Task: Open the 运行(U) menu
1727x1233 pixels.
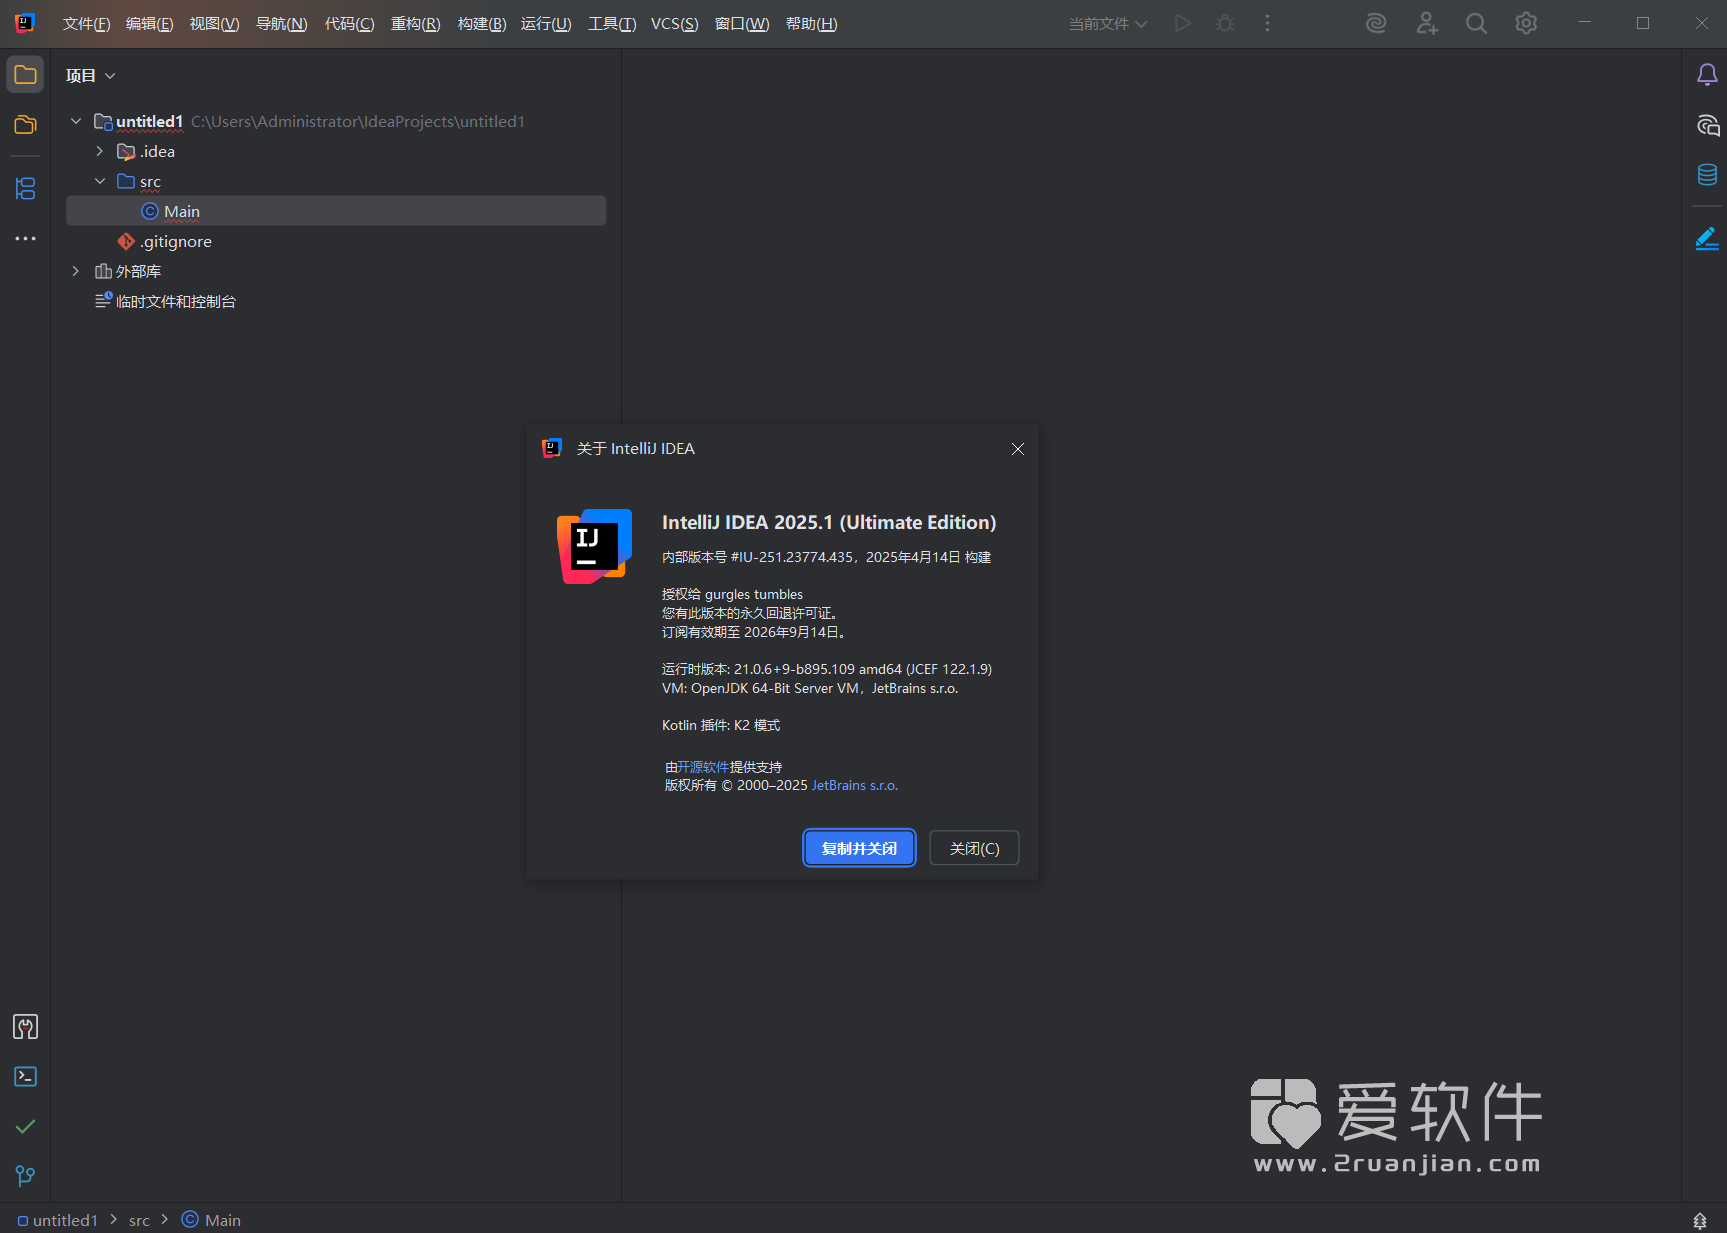Action: pos(546,24)
